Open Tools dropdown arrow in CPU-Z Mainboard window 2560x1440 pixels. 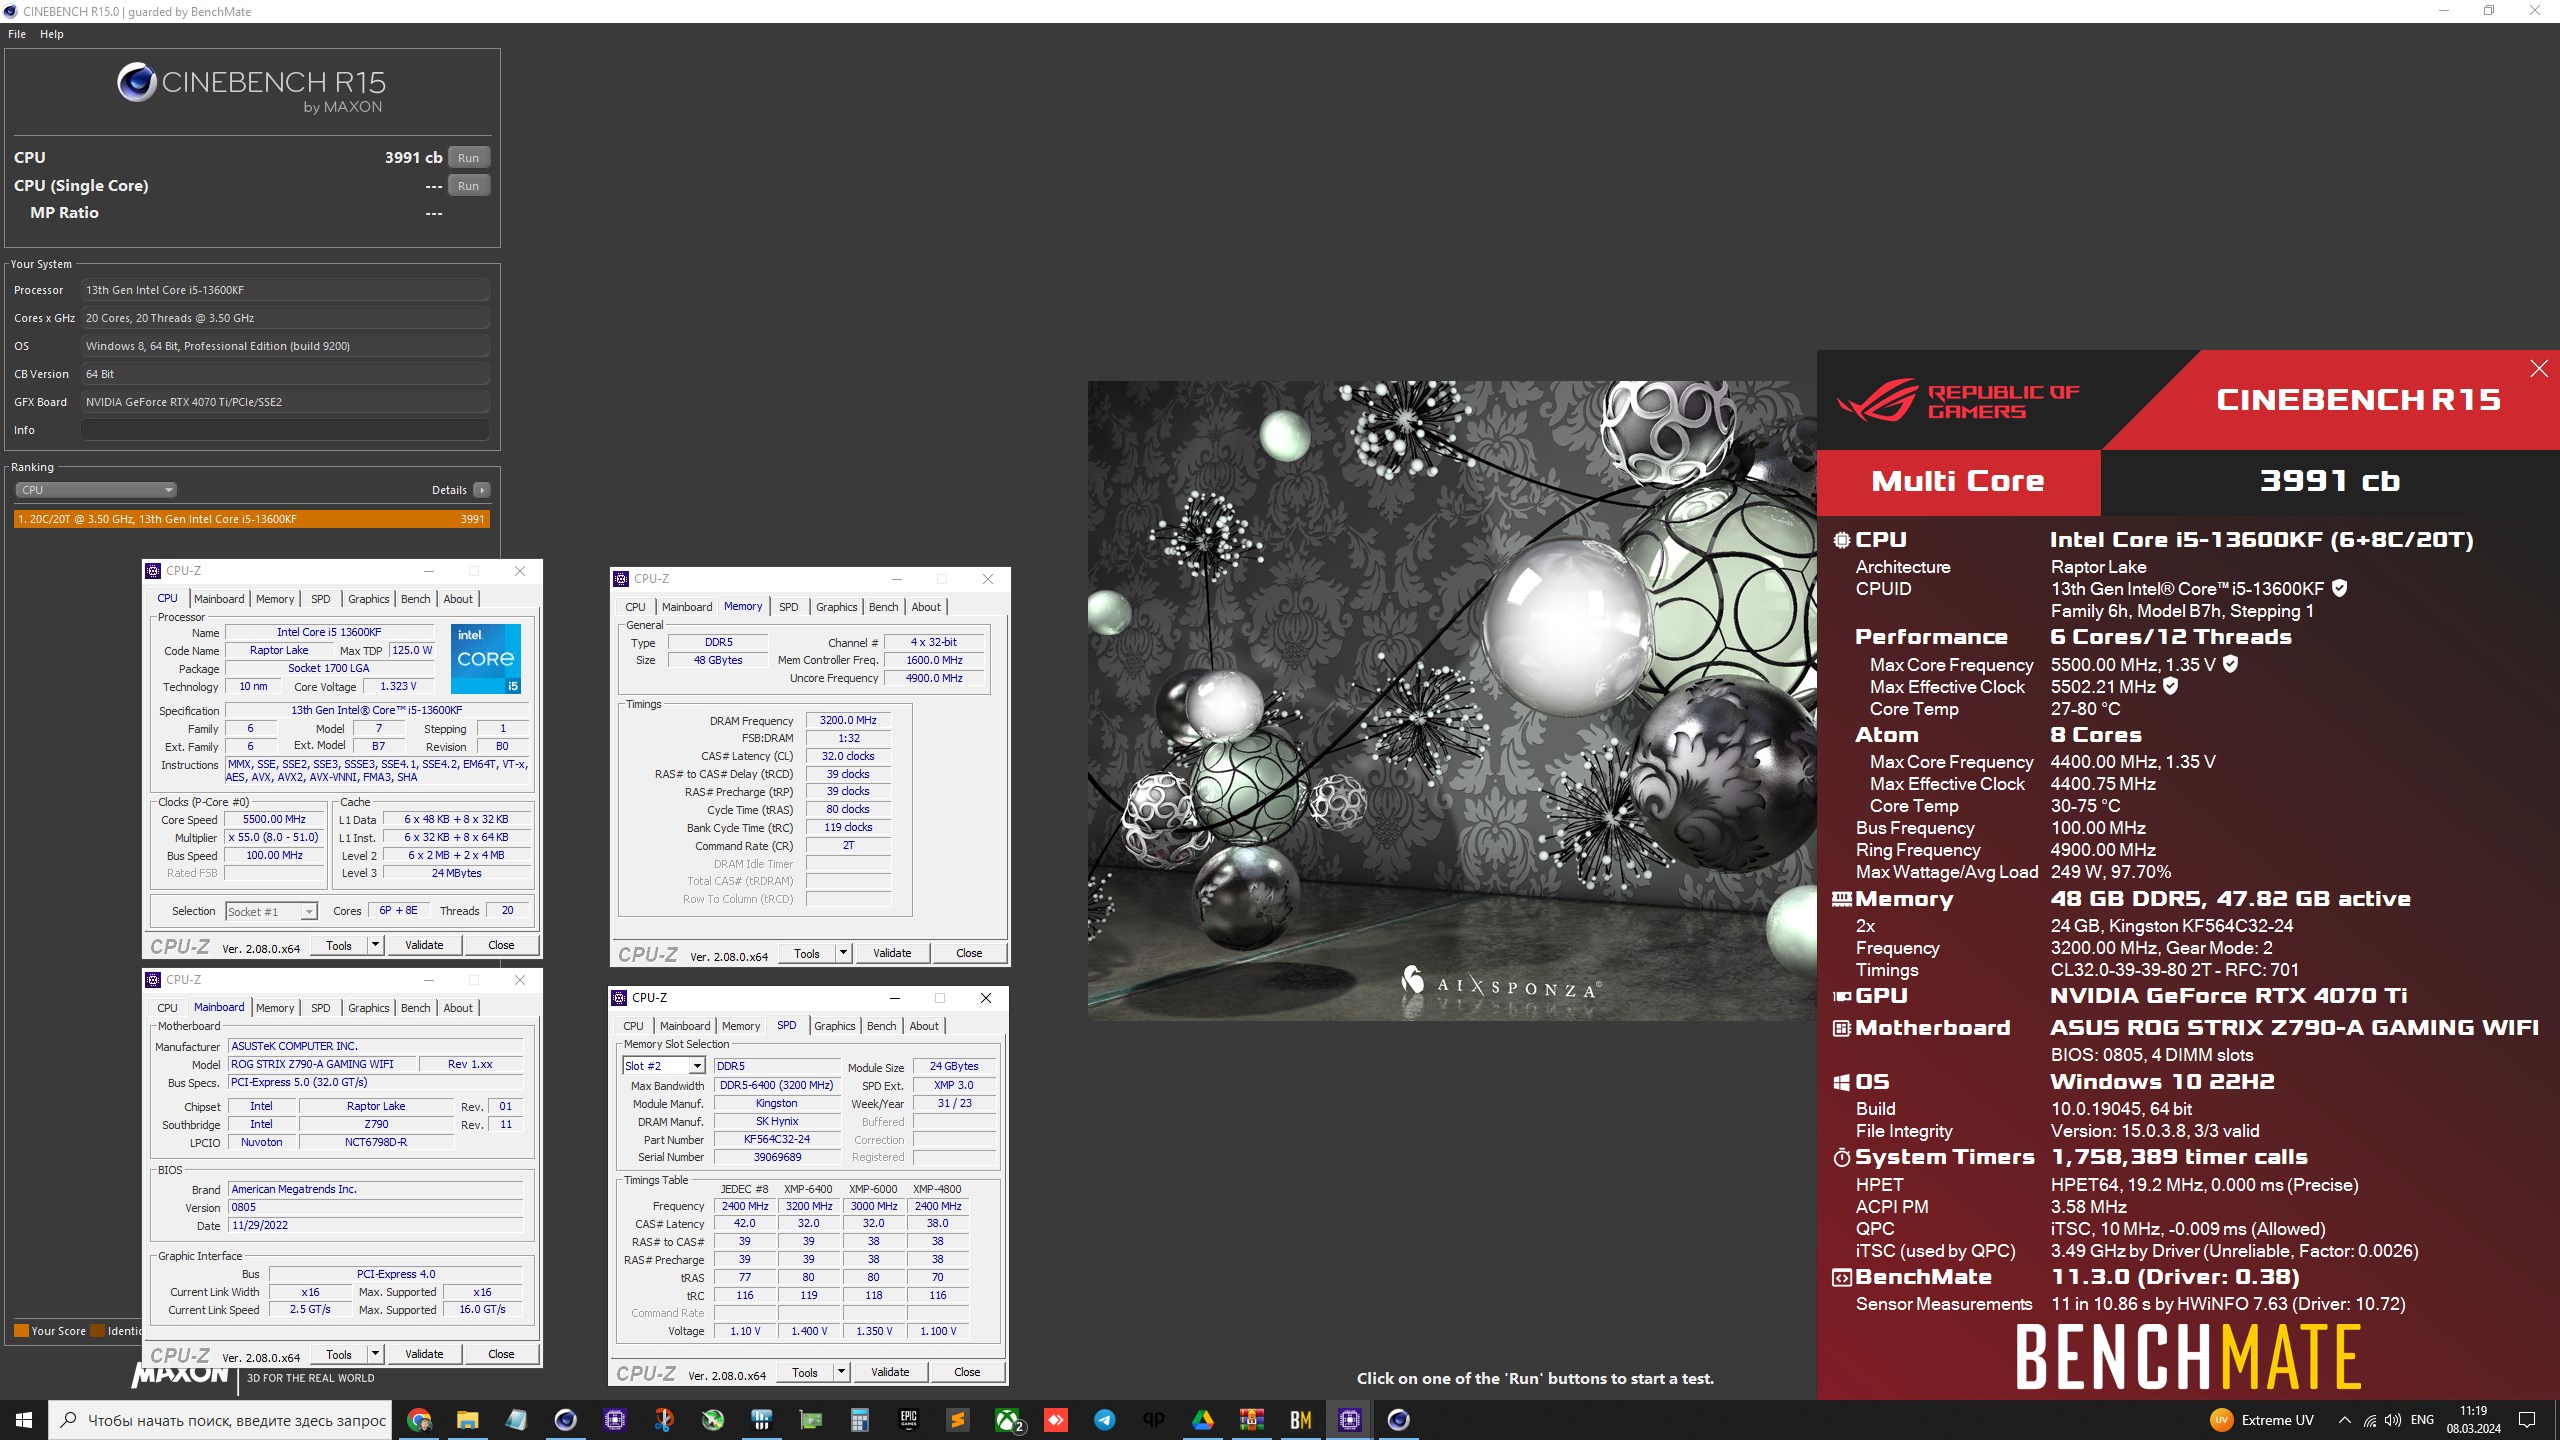(x=376, y=1354)
